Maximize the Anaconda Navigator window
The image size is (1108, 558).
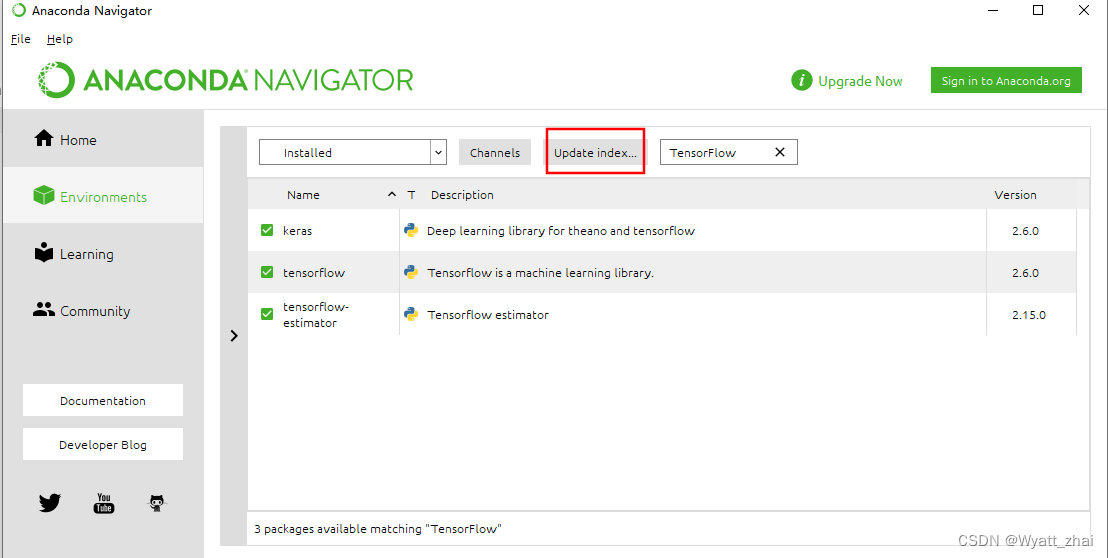pyautogui.click(x=1037, y=10)
